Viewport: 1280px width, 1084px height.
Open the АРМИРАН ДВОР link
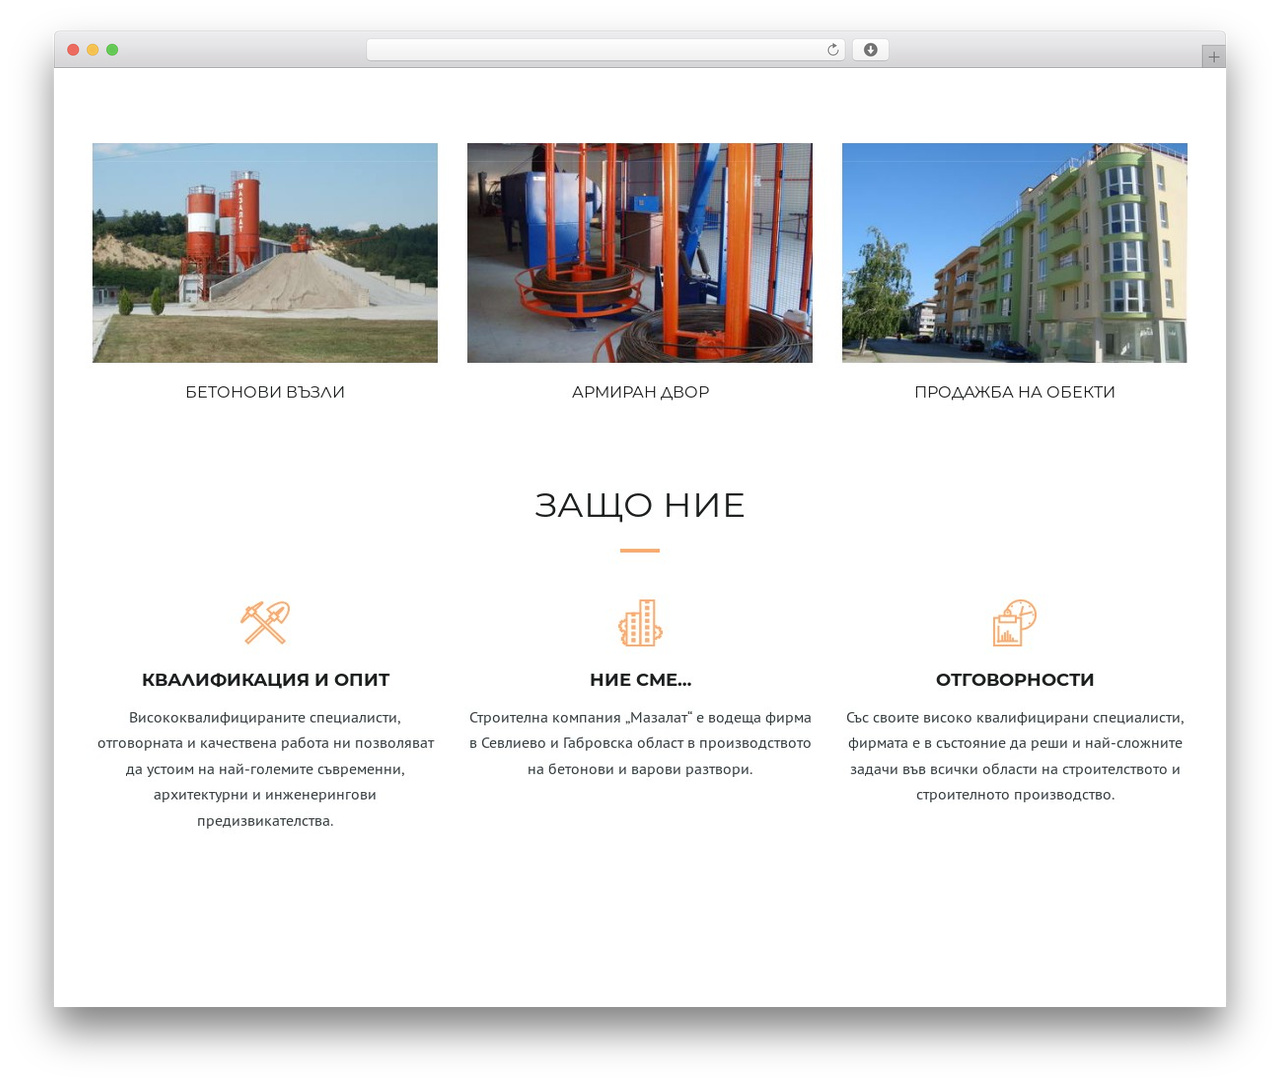(640, 392)
